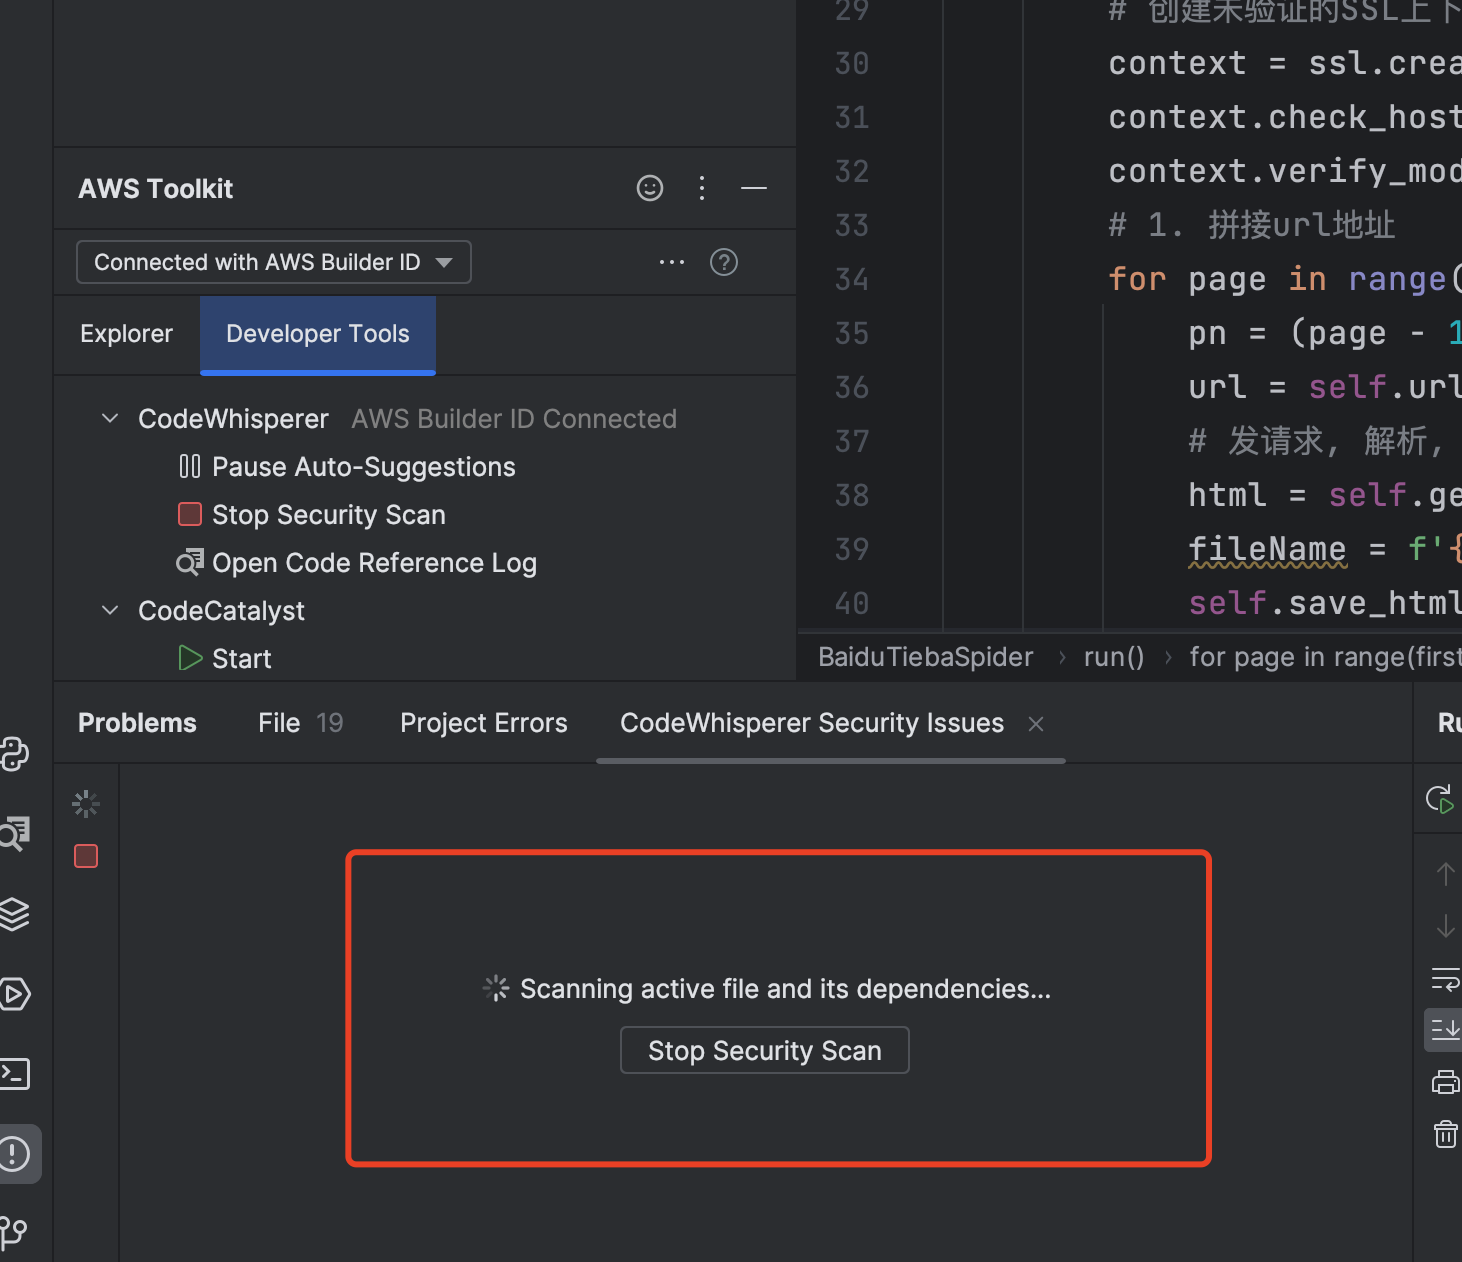
Task: Collapse the CodeWhisperer tree node
Action: 110,418
